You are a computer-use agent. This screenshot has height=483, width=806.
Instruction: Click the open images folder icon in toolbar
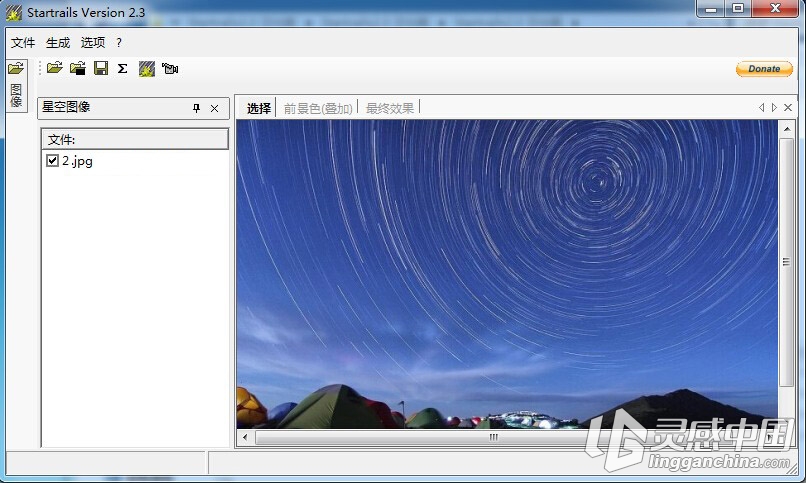pyautogui.click(x=54, y=68)
